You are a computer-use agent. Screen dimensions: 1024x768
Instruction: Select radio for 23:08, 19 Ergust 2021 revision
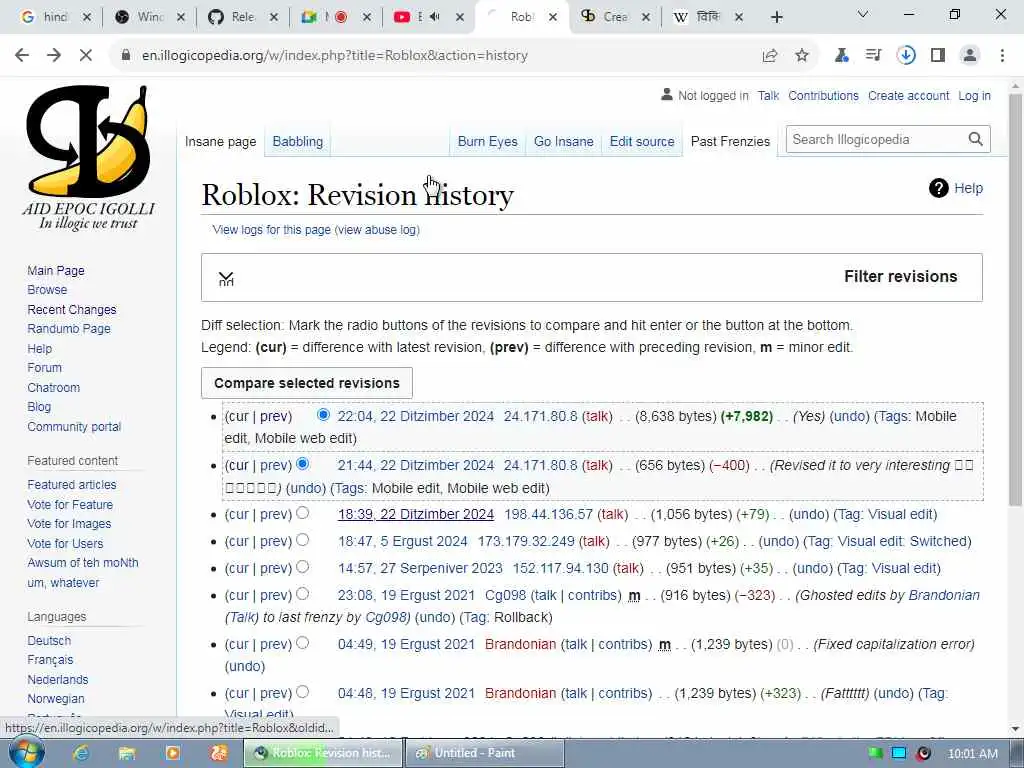pos(302,594)
